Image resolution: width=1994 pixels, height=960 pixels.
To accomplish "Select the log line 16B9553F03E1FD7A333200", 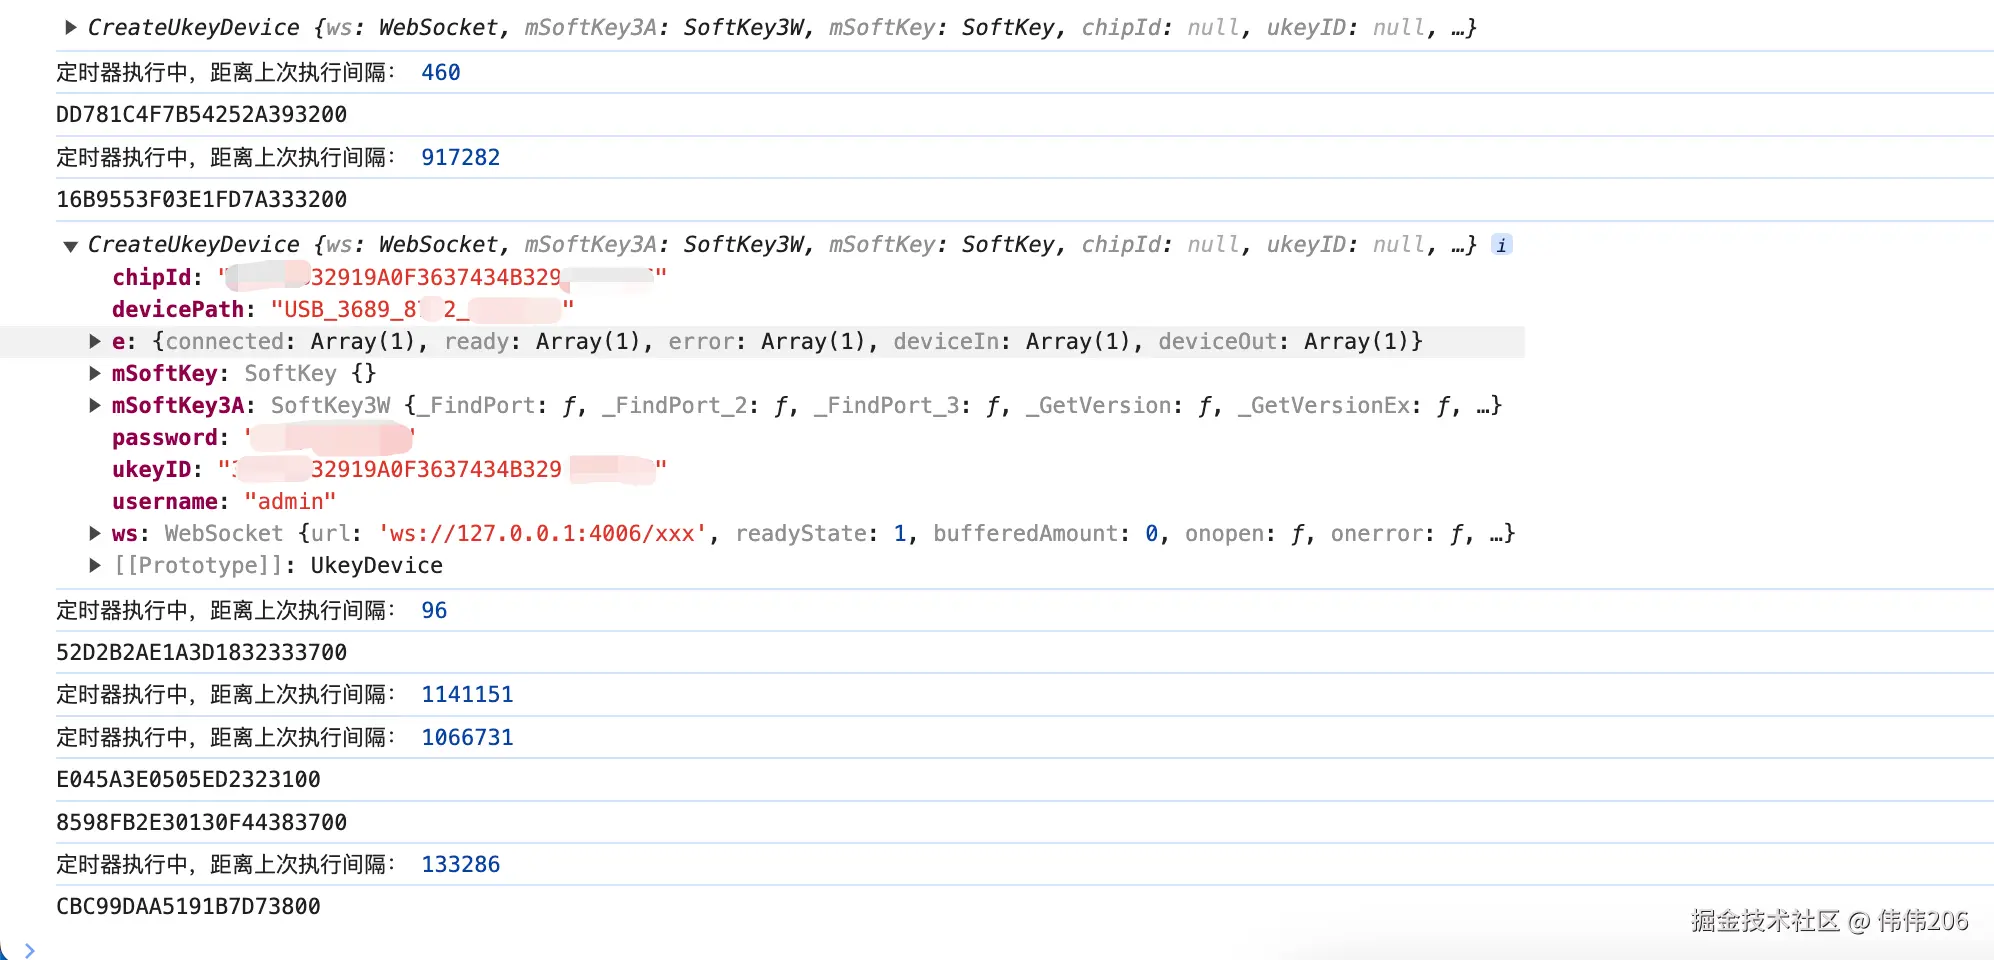I will 202,200.
